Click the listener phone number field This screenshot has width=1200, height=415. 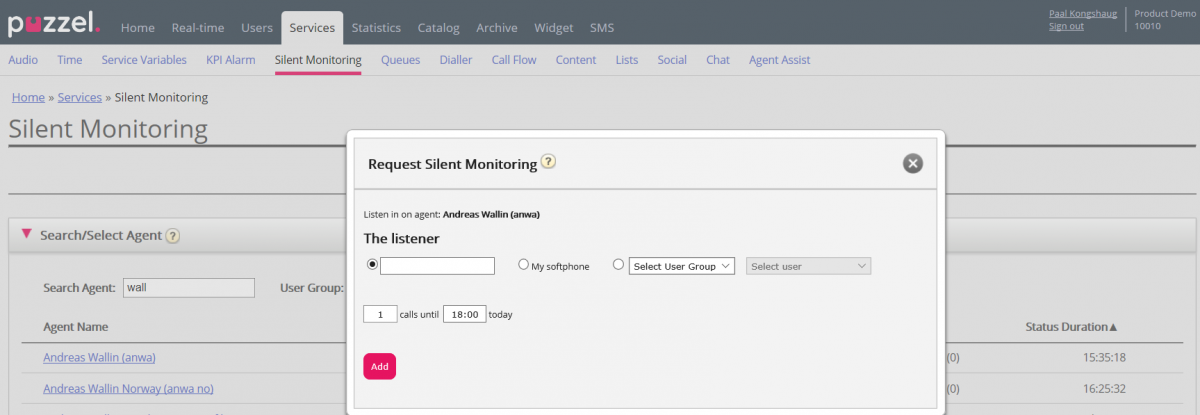[x=437, y=266]
